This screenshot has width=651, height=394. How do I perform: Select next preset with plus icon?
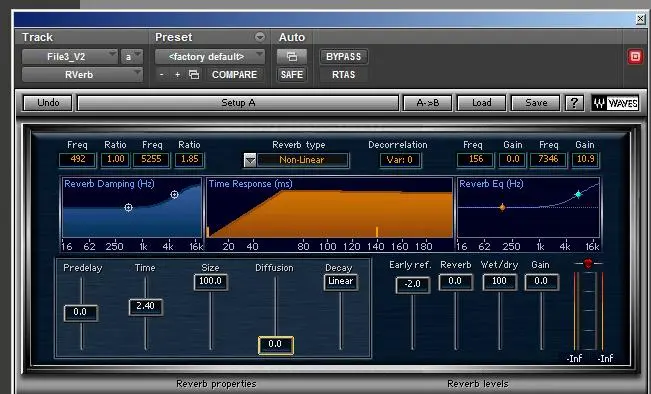coord(177,75)
